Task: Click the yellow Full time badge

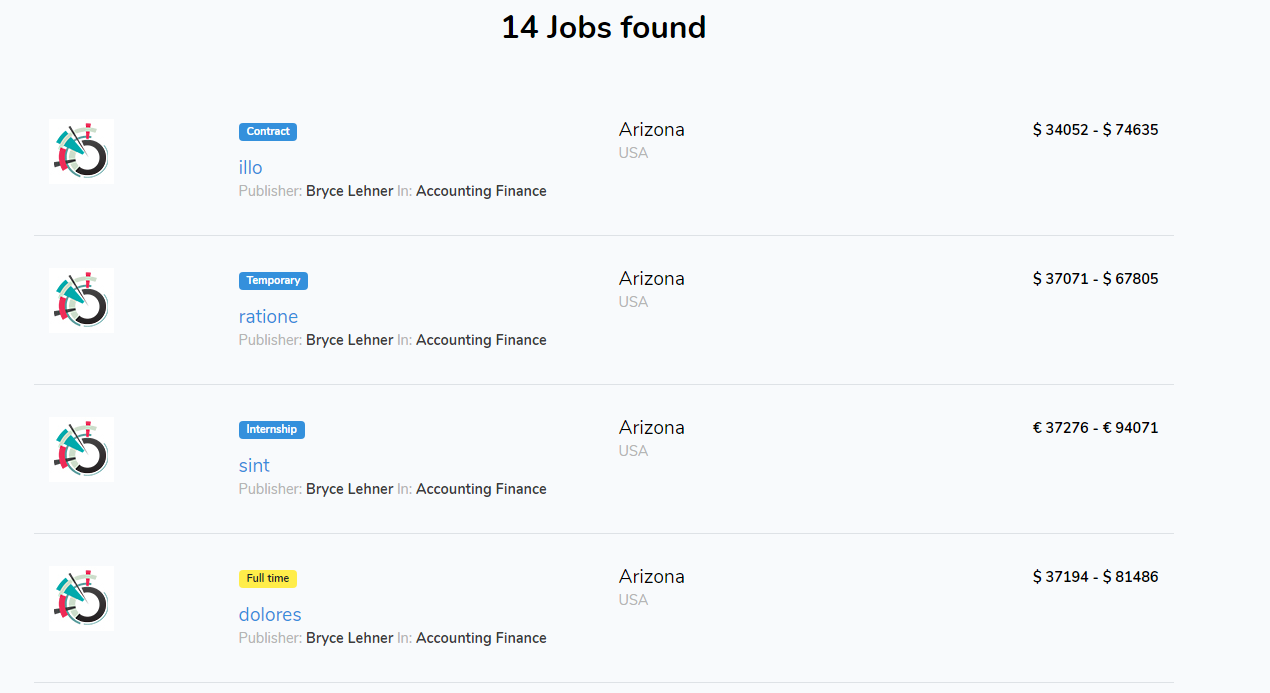Action: 268,578
